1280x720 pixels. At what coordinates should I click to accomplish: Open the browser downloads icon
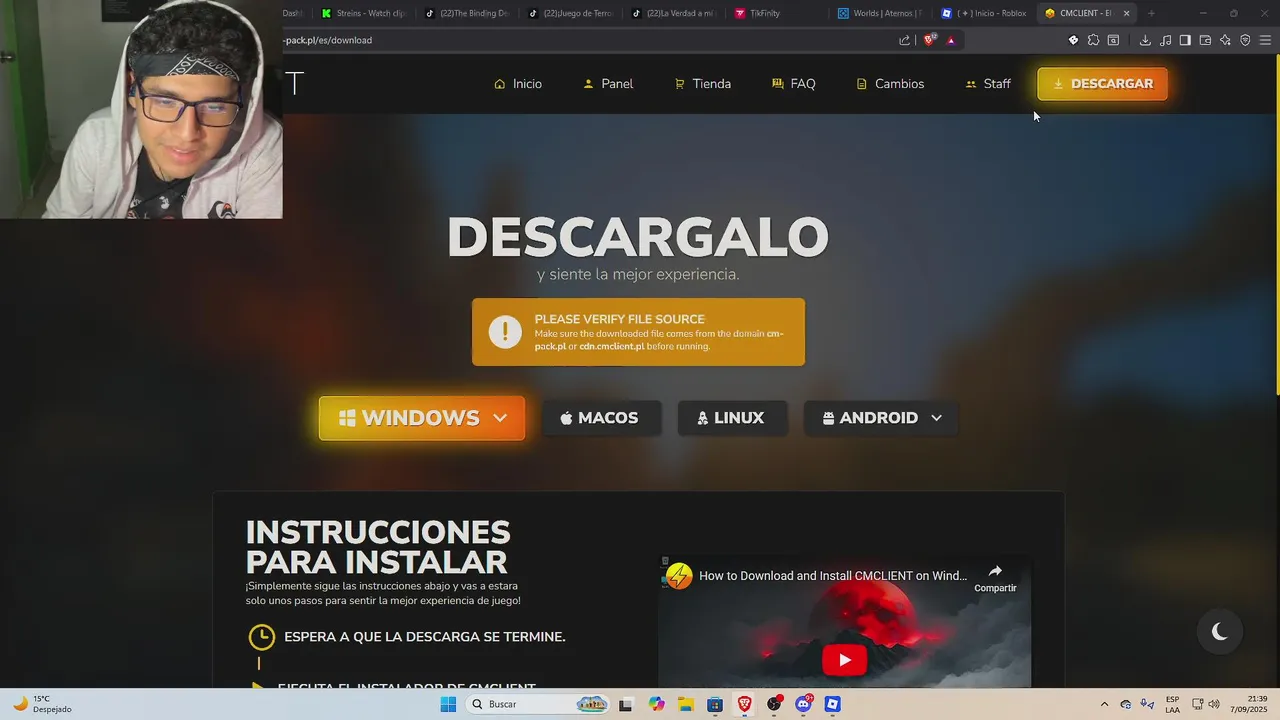coord(1145,40)
